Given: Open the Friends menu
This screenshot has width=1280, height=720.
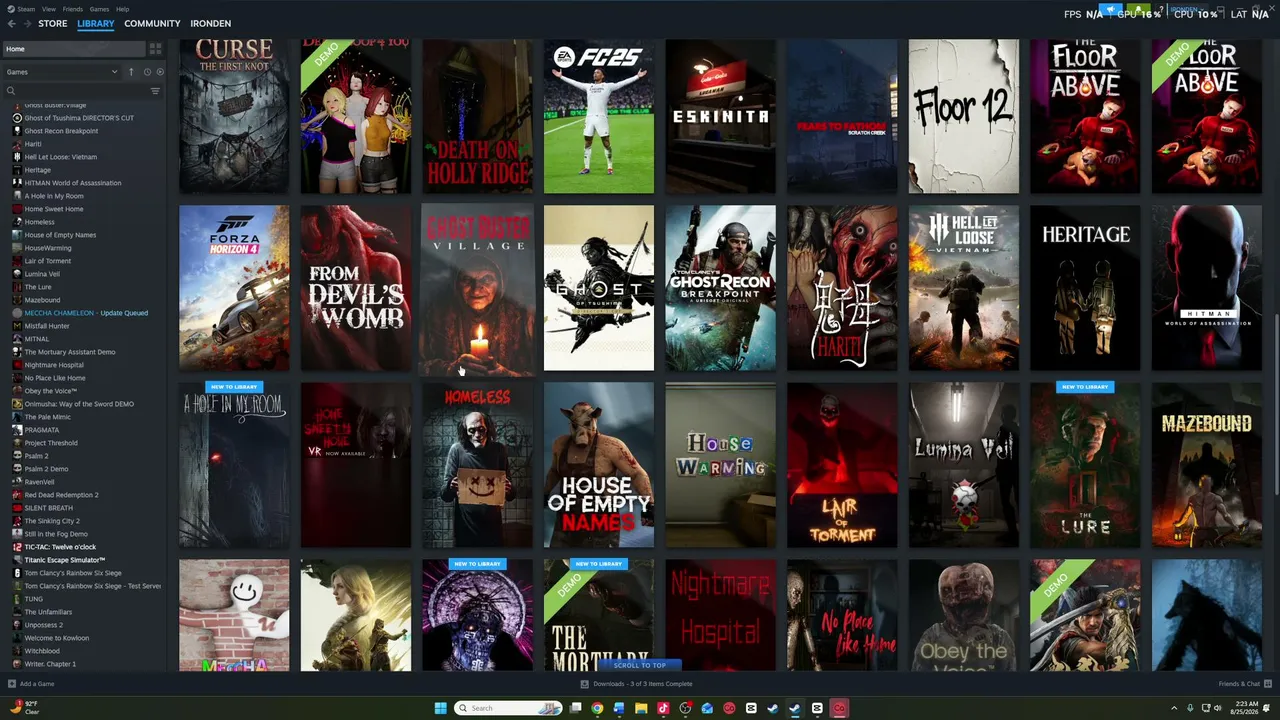Looking at the screenshot, I should point(73,9).
